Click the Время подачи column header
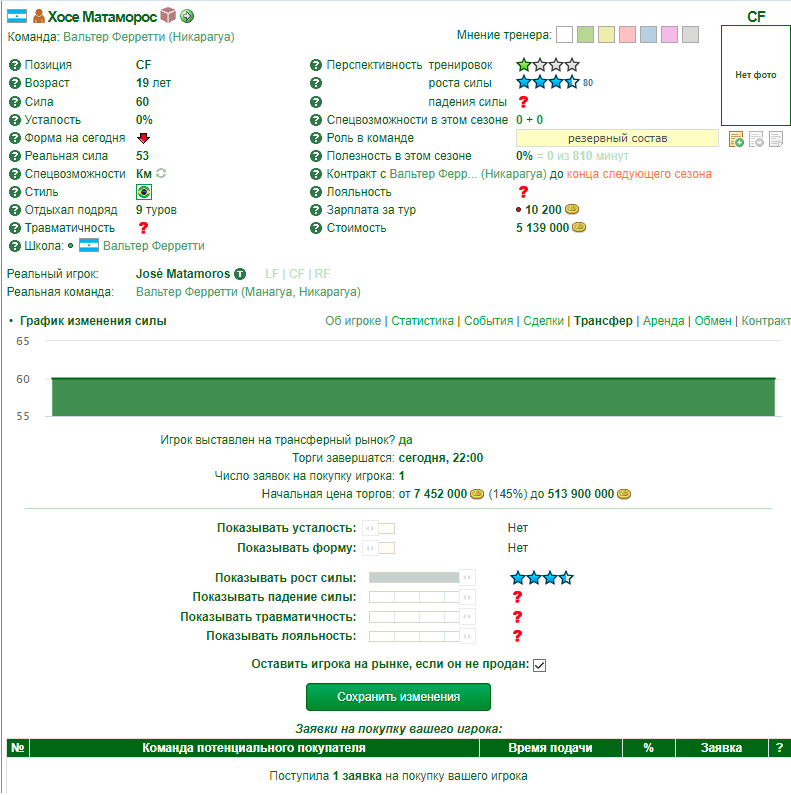This screenshot has height=795, width=791. 551,748
